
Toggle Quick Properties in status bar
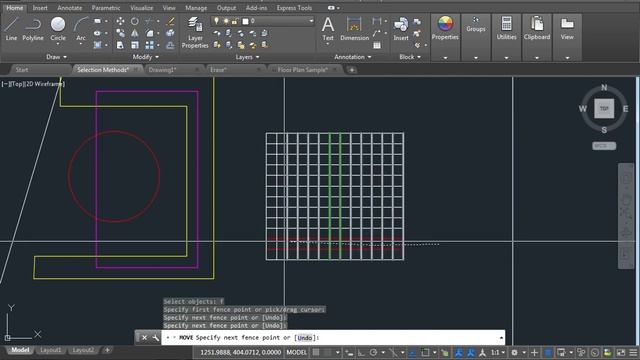coord(548,352)
